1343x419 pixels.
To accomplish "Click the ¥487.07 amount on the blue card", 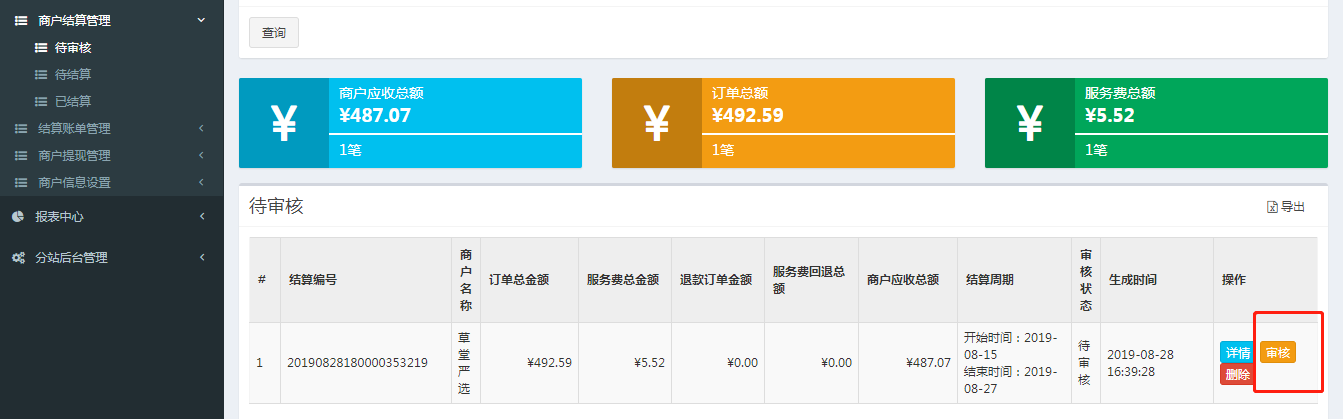I will click(x=375, y=115).
